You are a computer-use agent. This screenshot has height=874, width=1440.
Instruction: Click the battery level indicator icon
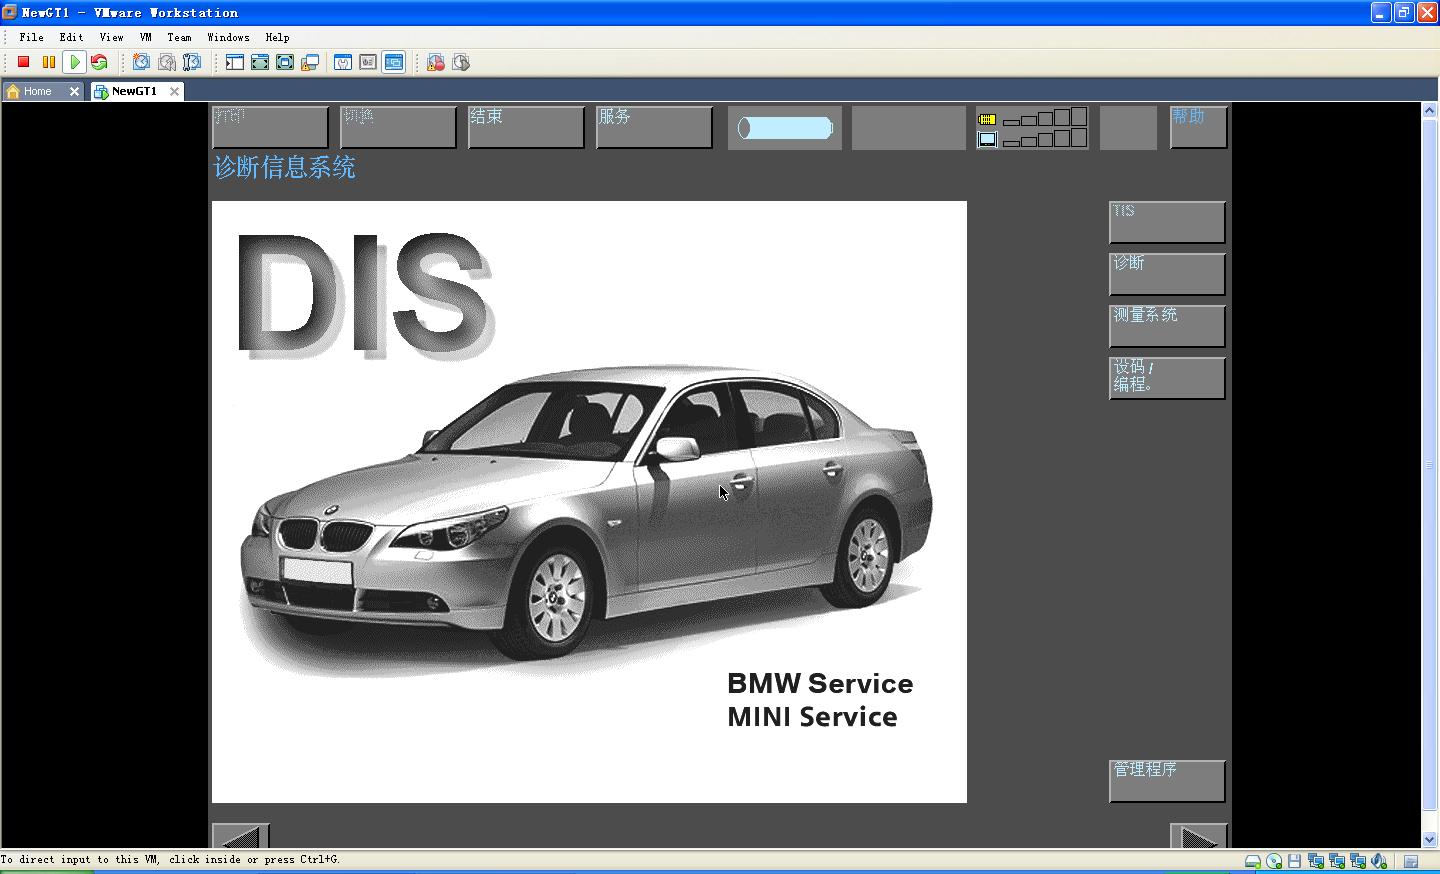[x=987, y=119]
